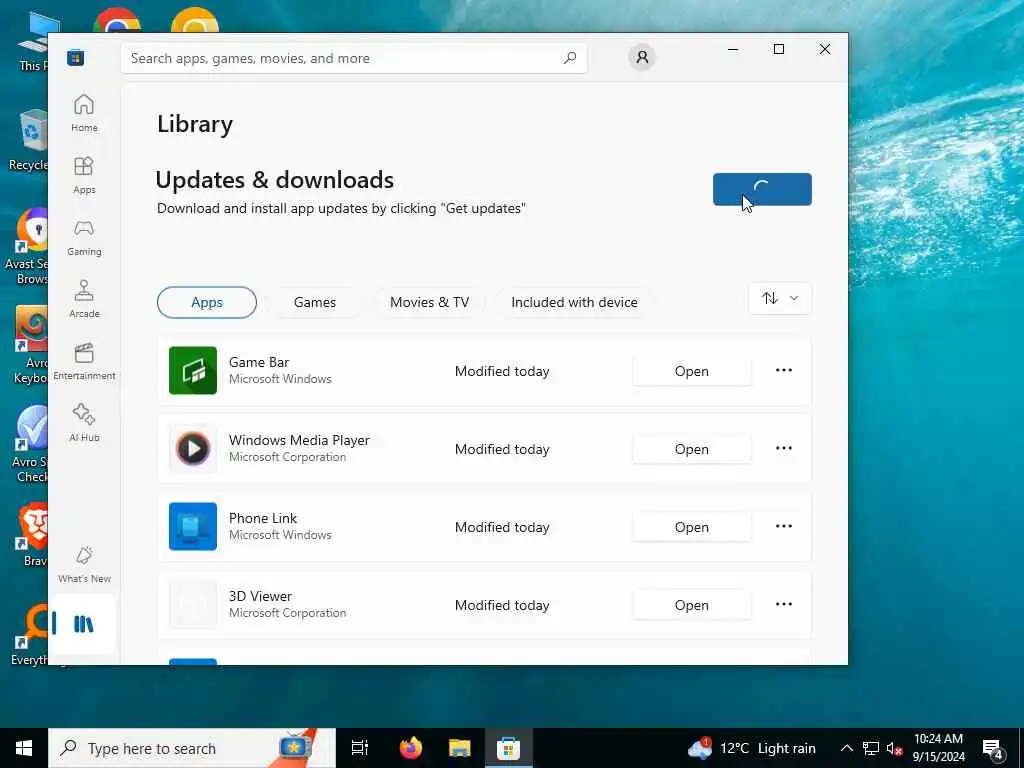Open more options for Windows Media Player
The width and height of the screenshot is (1024, 768).
(x=784, y=449)
